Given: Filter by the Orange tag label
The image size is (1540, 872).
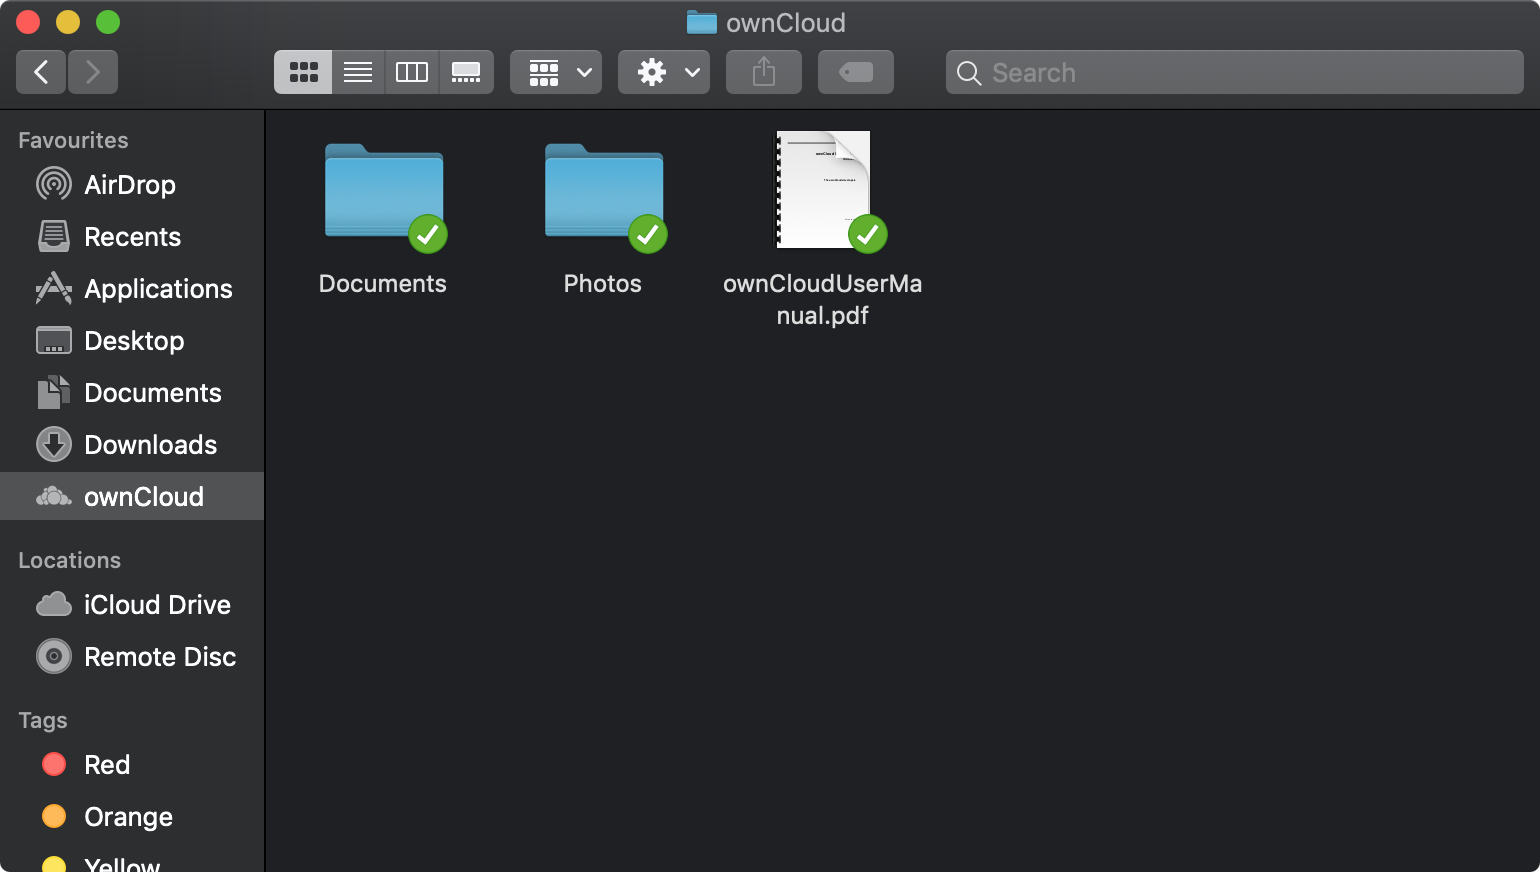Looking at the screenshot, I should click(128, 817).
